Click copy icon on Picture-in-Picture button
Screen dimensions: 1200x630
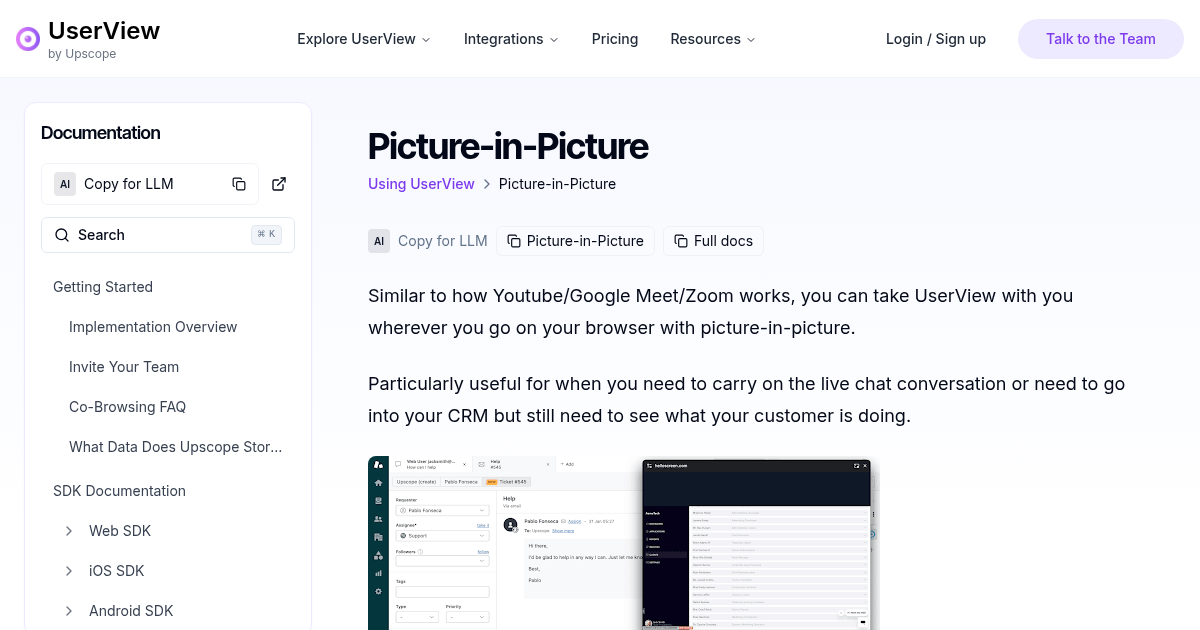pyautogui.click(x=514, y=241)
